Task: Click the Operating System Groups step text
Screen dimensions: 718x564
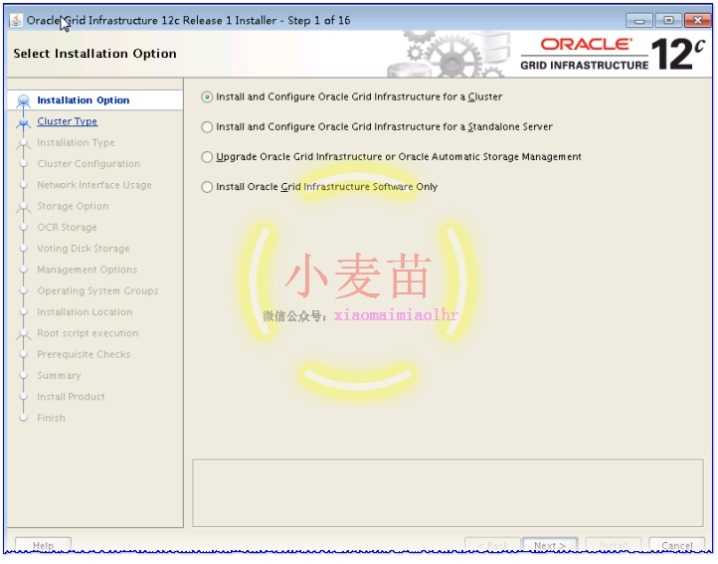Action: tap(98, 291)
